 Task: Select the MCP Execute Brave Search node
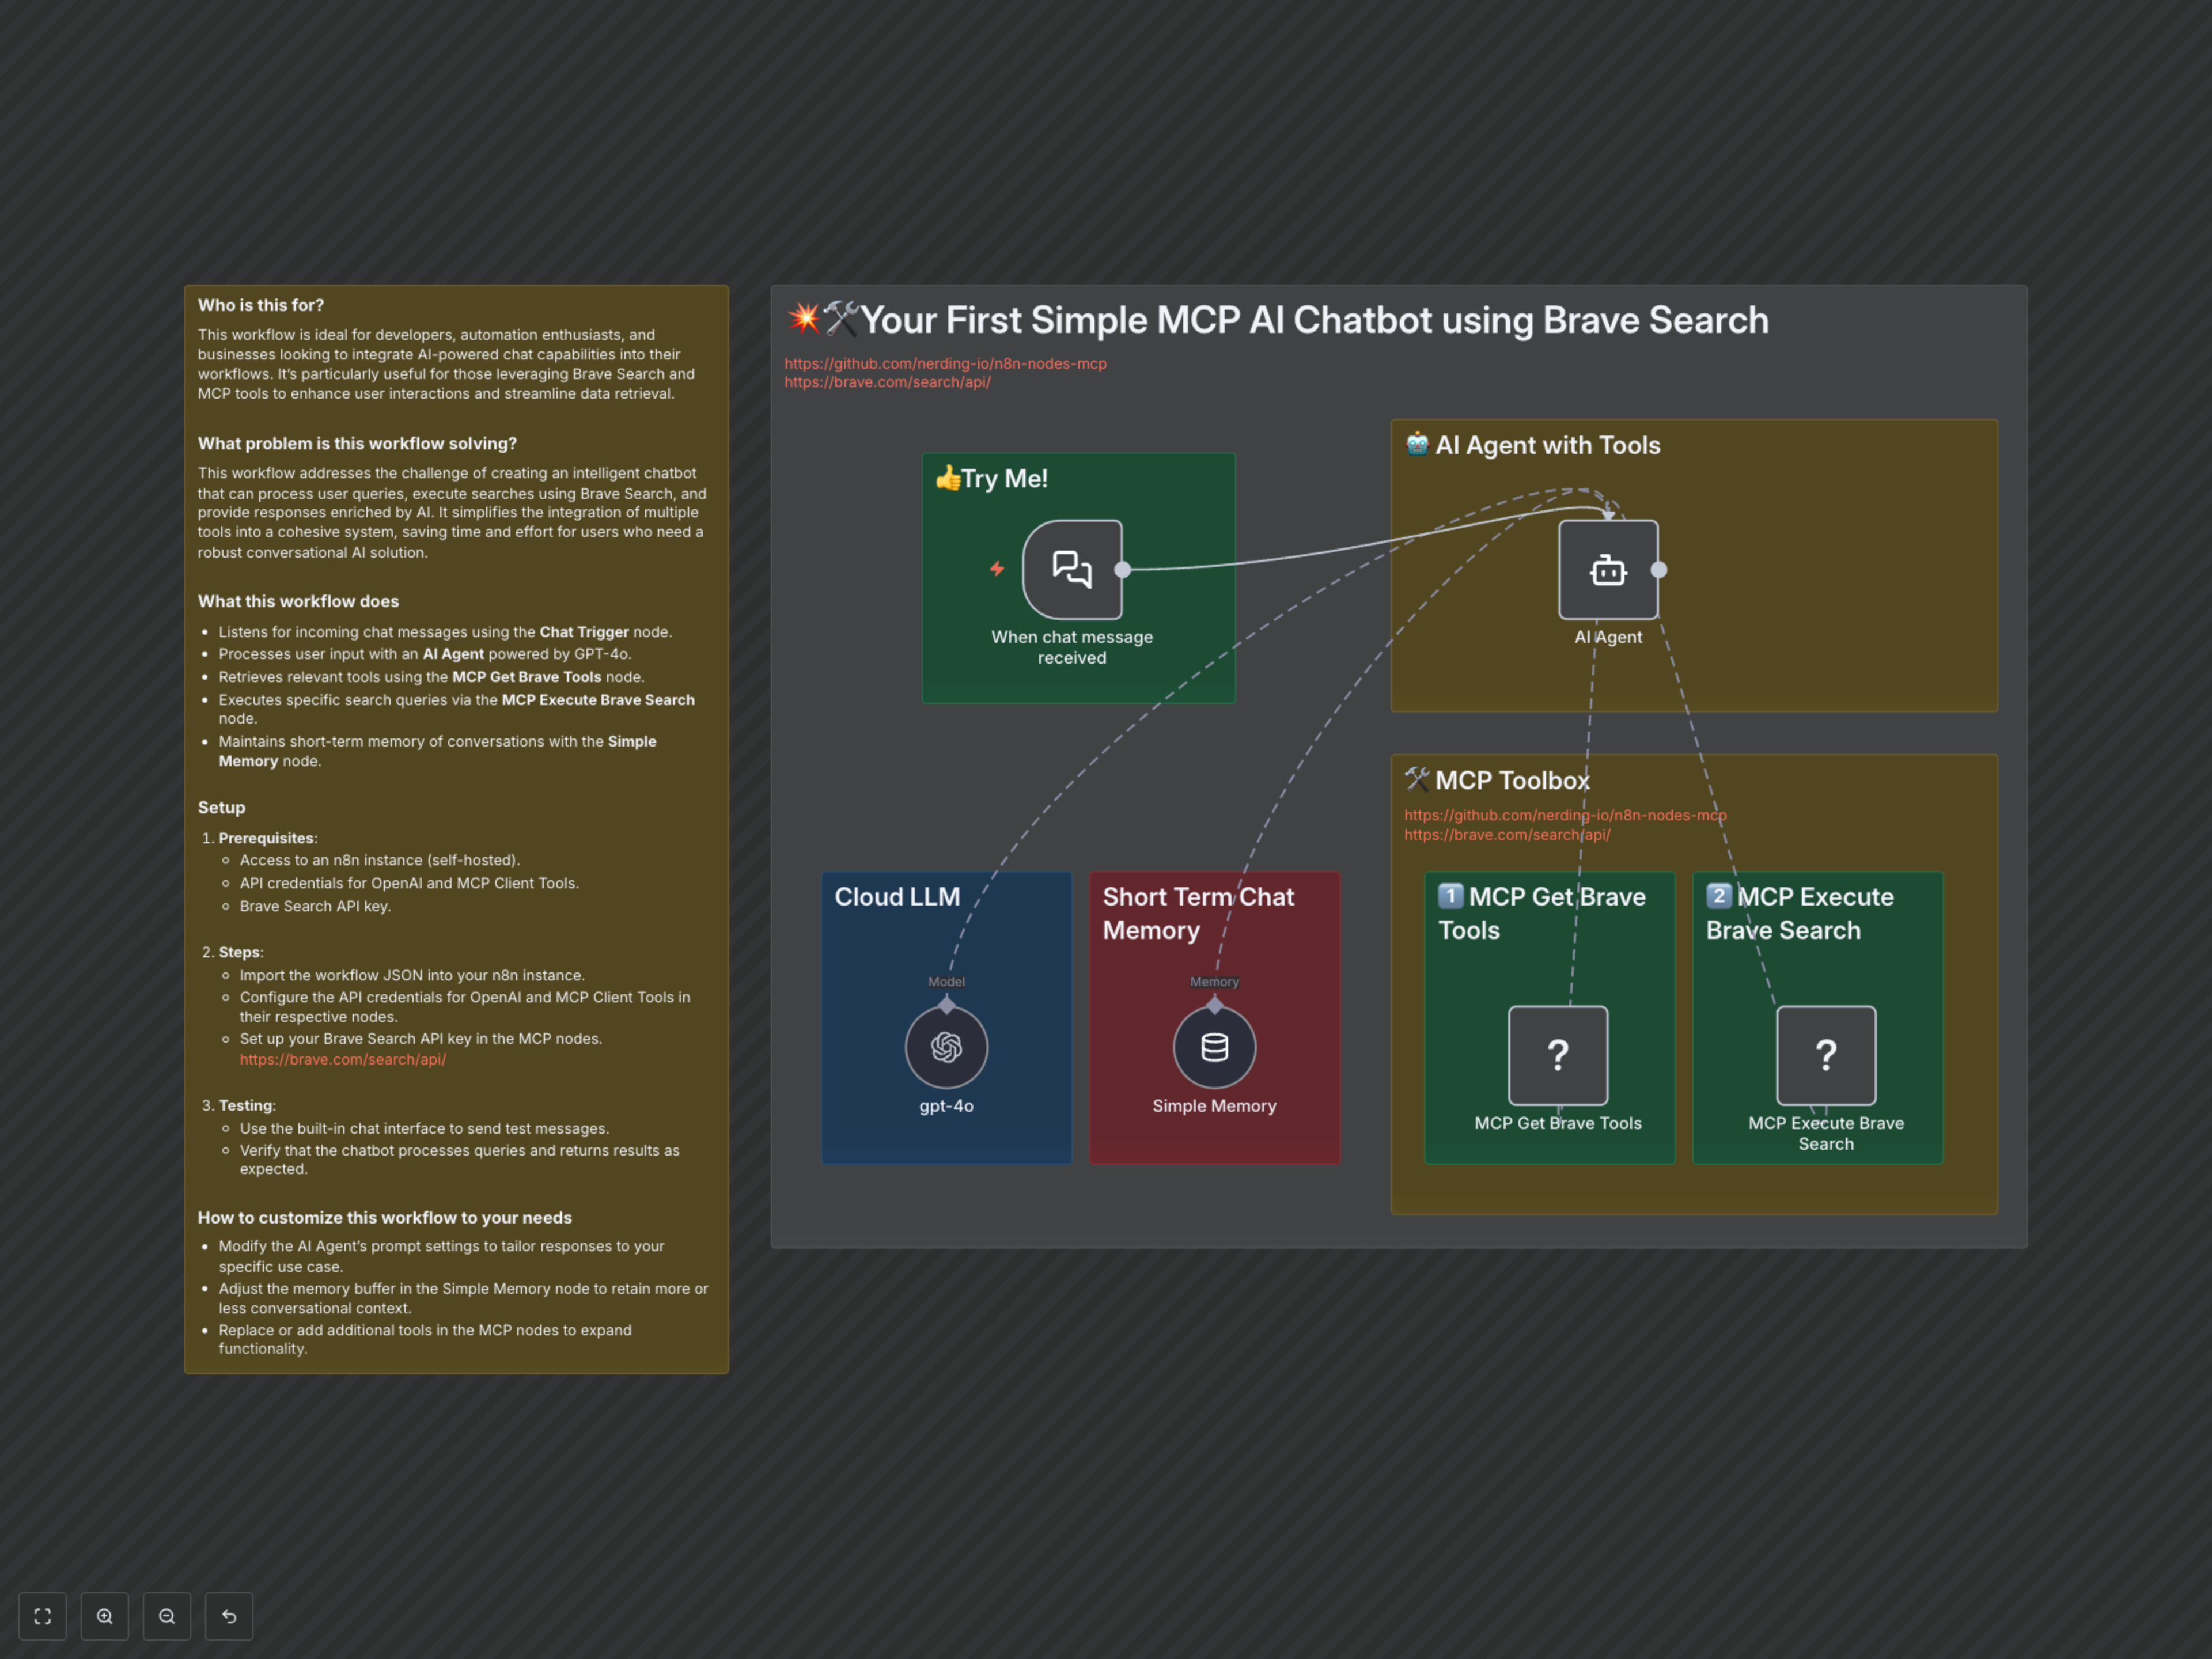tap(1825, 1055)
